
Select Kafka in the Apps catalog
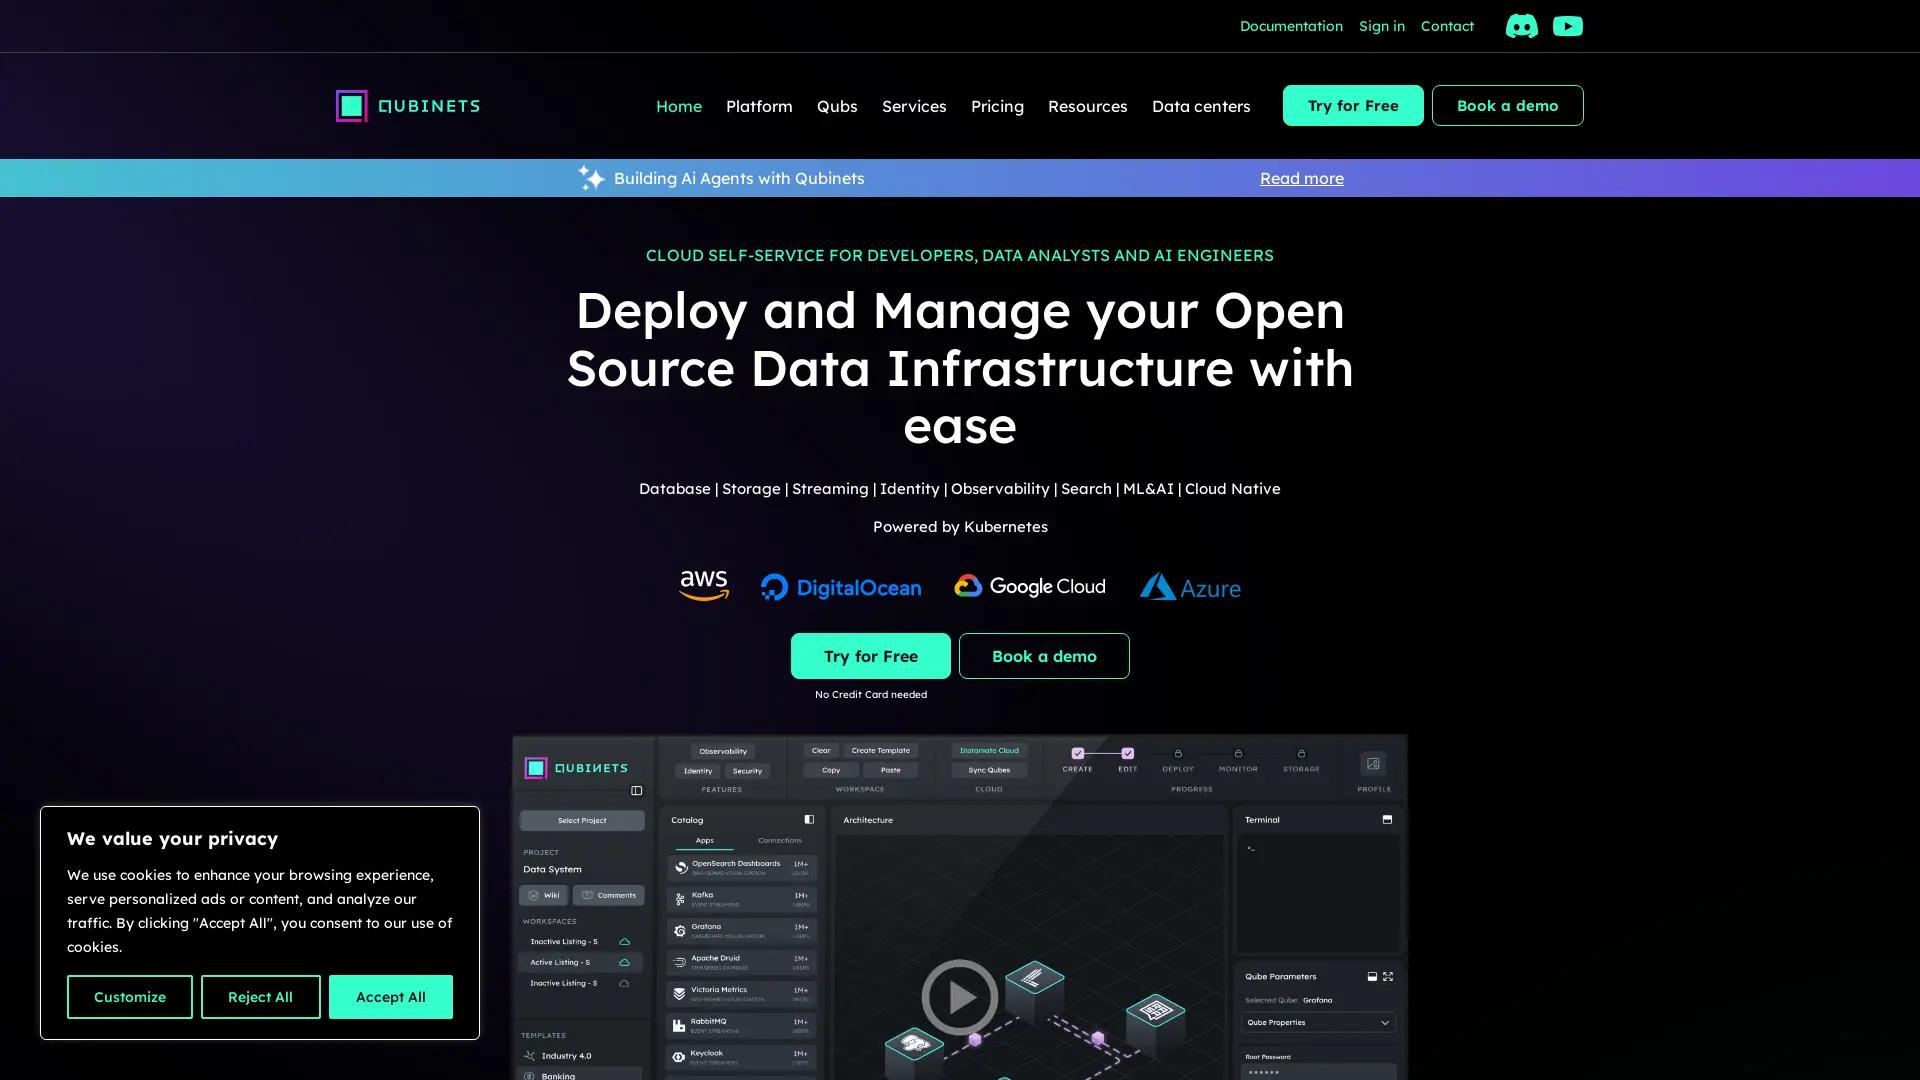click(x=740, y=898)
